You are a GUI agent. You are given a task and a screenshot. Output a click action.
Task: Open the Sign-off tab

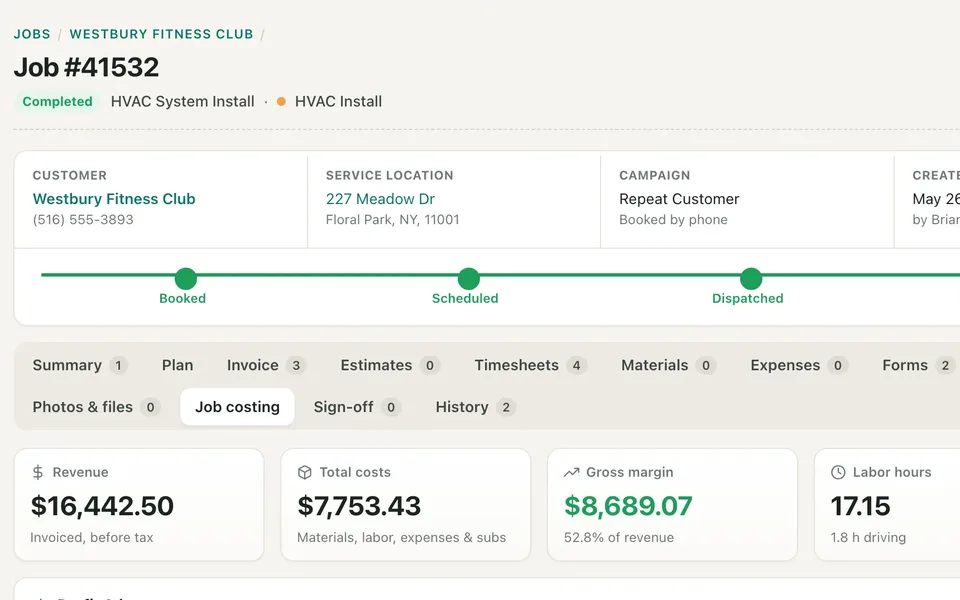(356, 407)
